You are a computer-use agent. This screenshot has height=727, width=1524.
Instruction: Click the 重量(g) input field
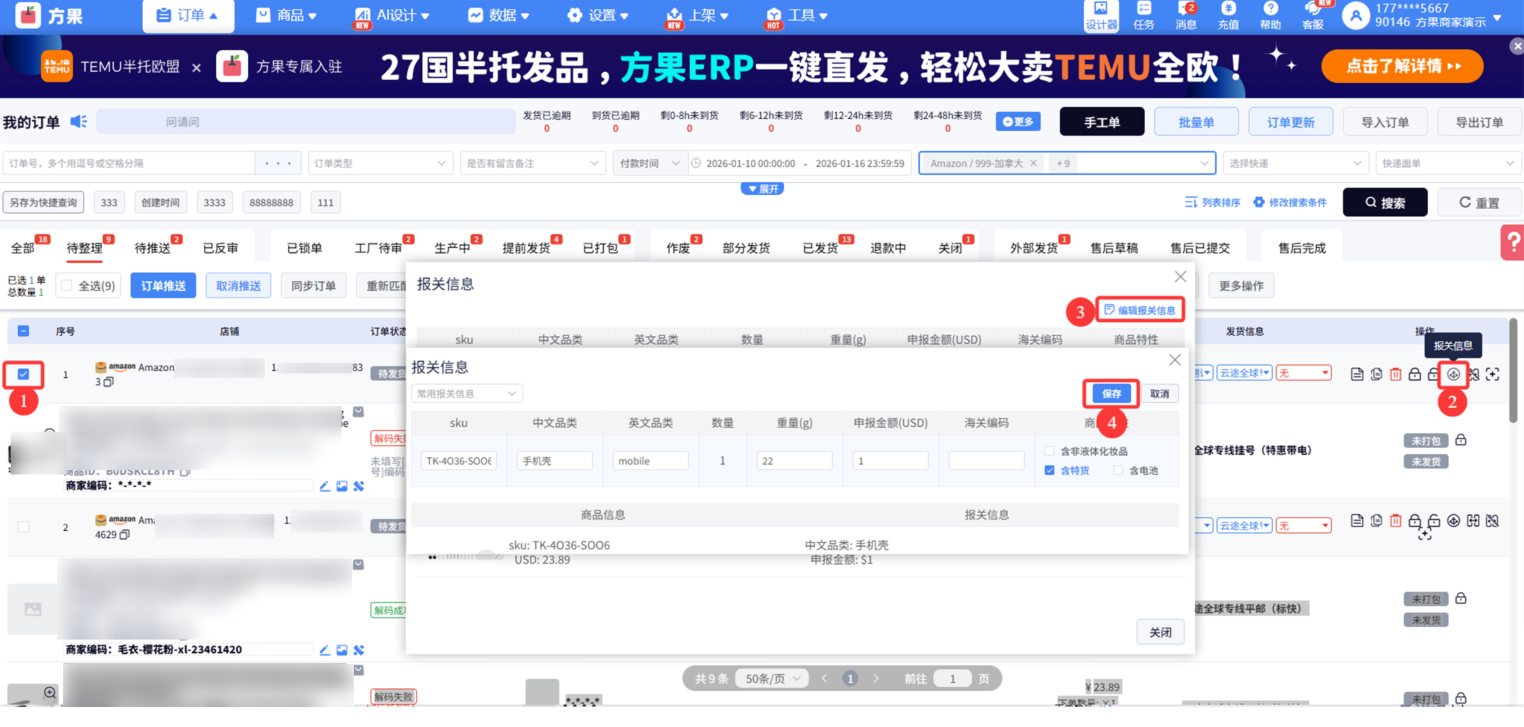click(794, 461)
